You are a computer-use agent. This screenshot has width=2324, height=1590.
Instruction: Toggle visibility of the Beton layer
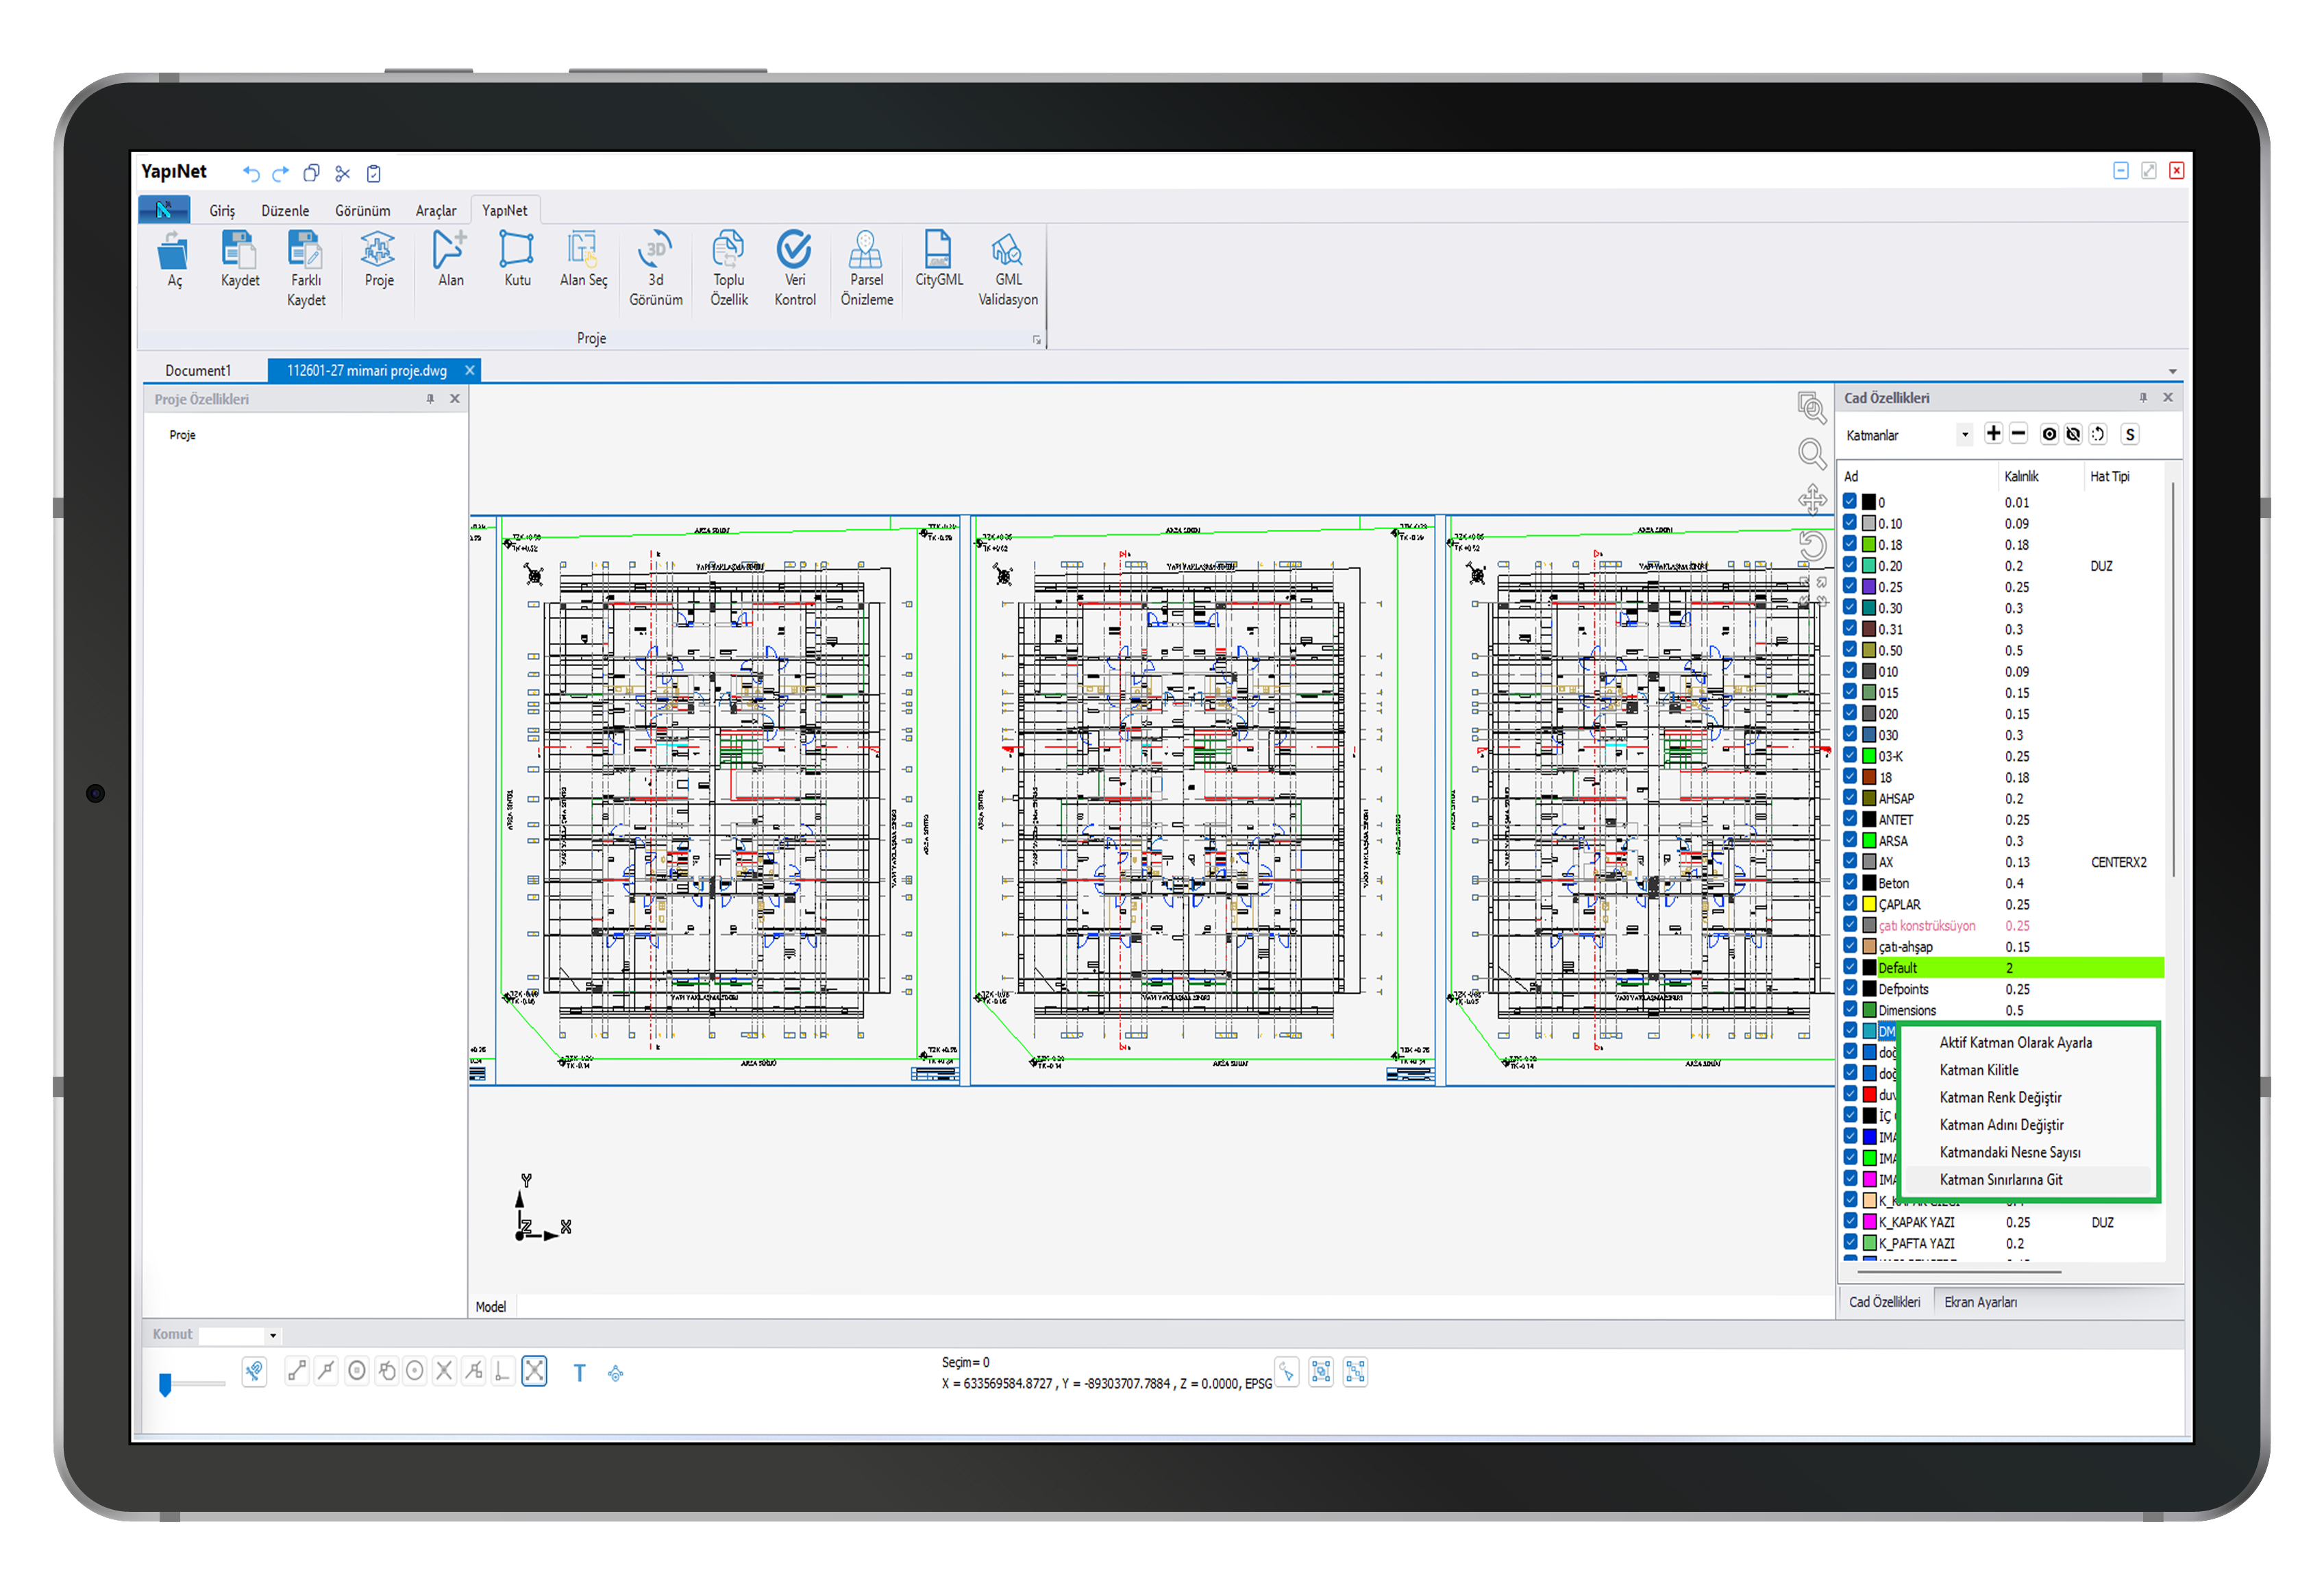click(x=1850, y=882)
